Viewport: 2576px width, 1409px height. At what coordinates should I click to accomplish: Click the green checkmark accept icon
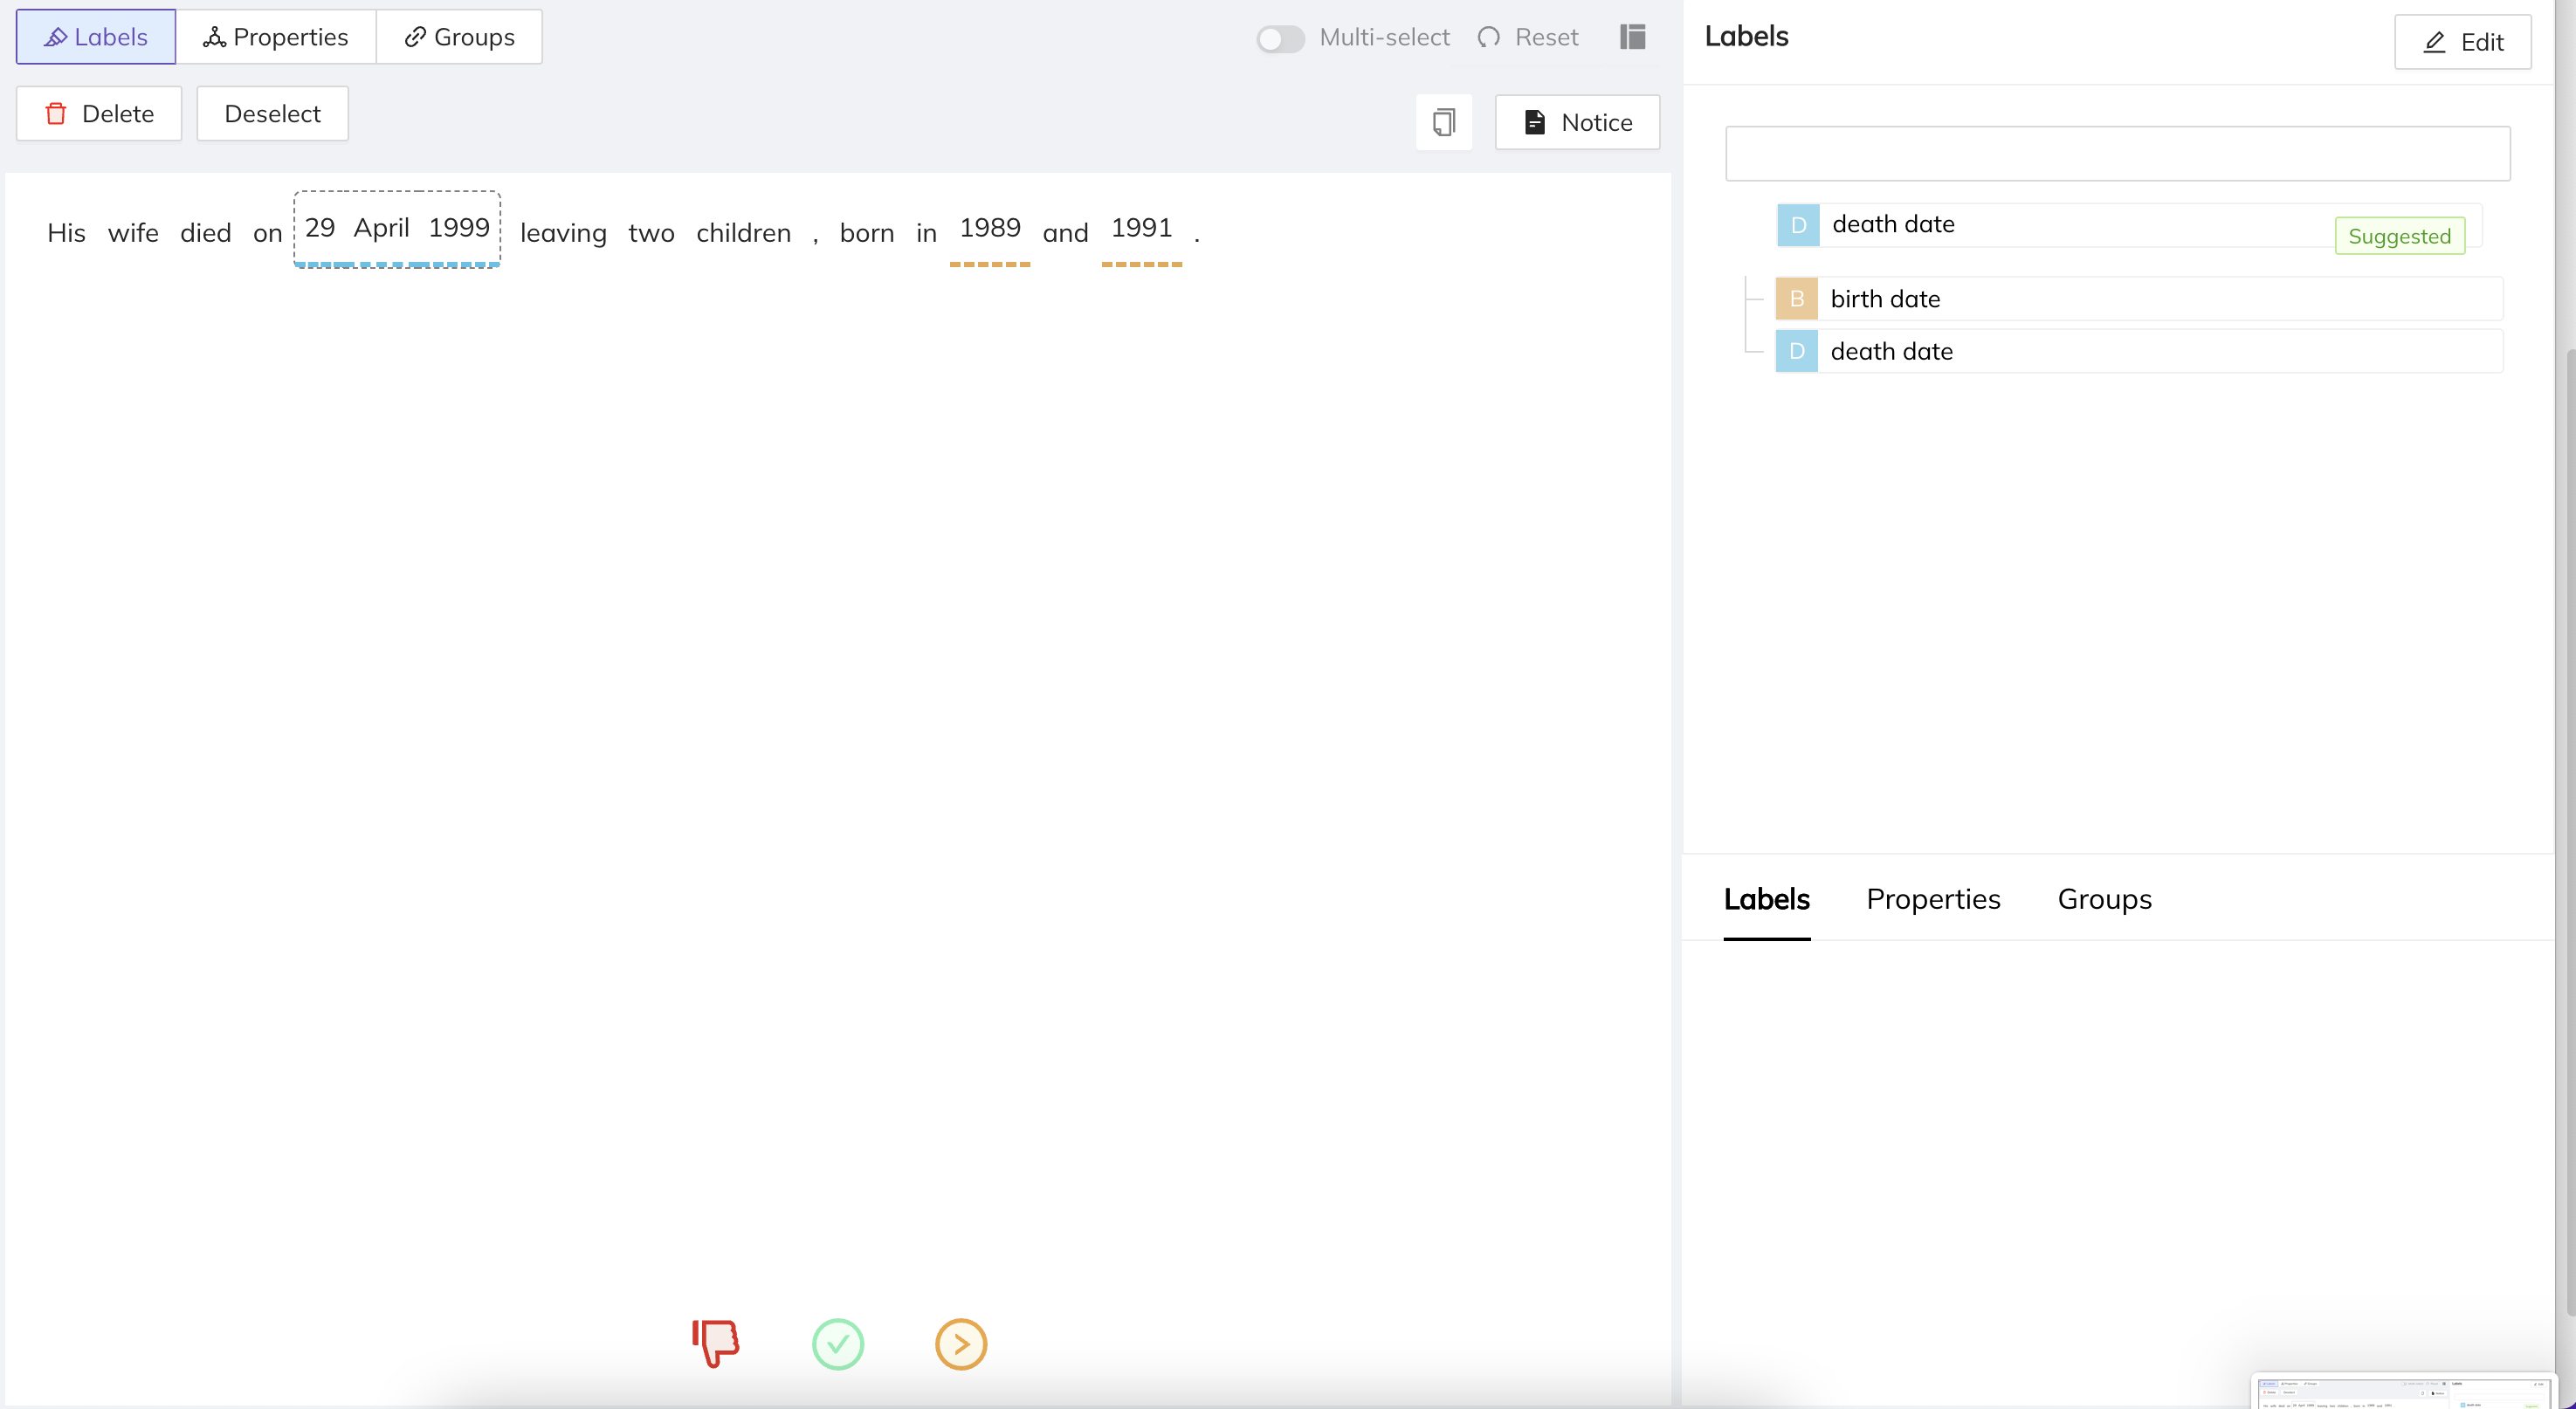click(x=838, y=1344)
